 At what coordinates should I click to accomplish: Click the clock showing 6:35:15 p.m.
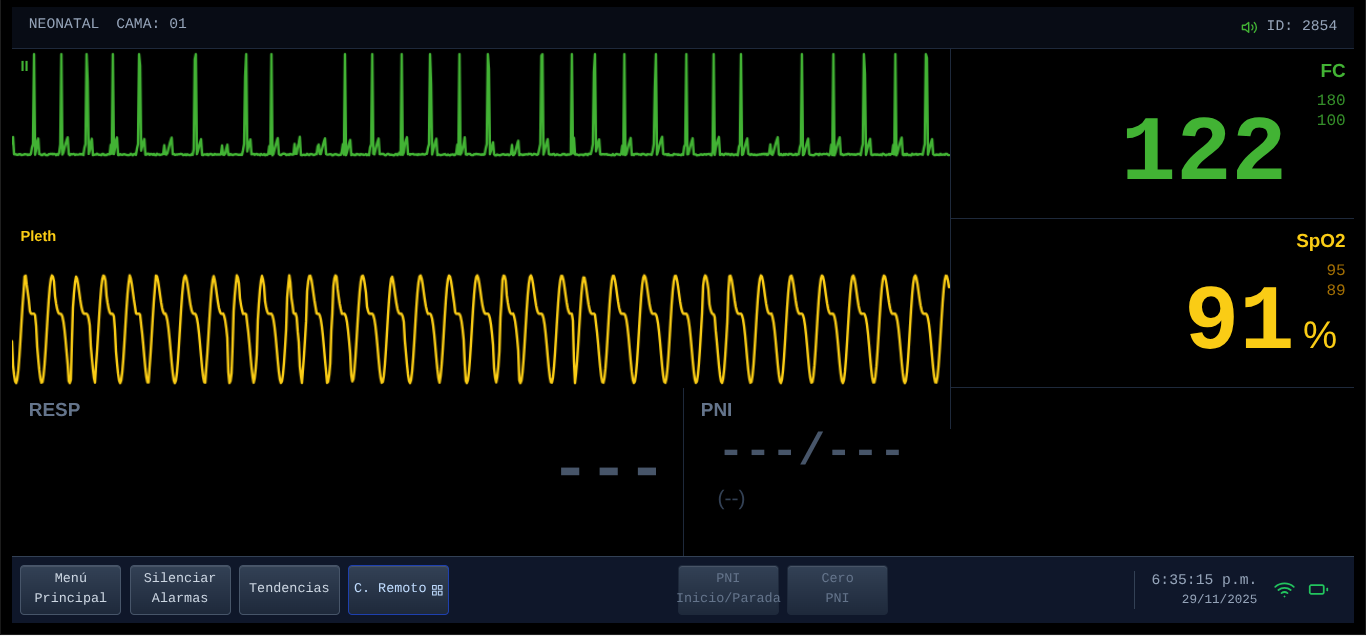[1203, 580]
